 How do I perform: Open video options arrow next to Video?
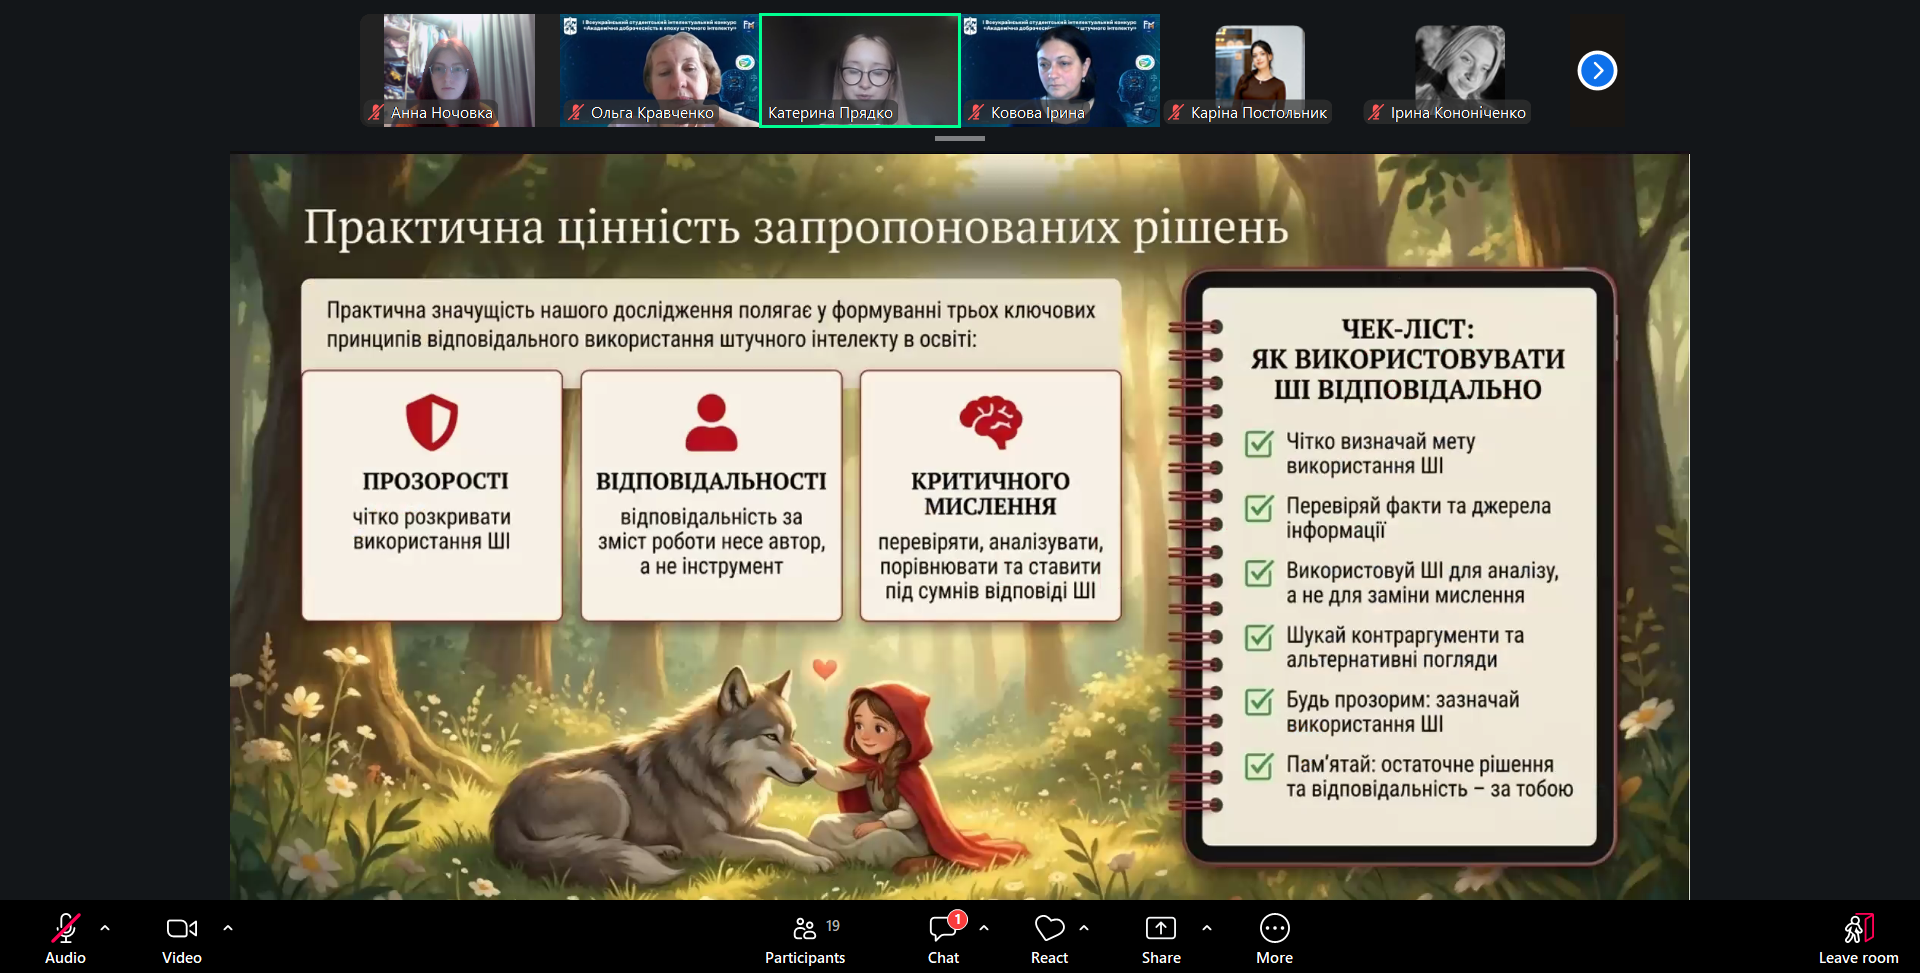(228, 928)
